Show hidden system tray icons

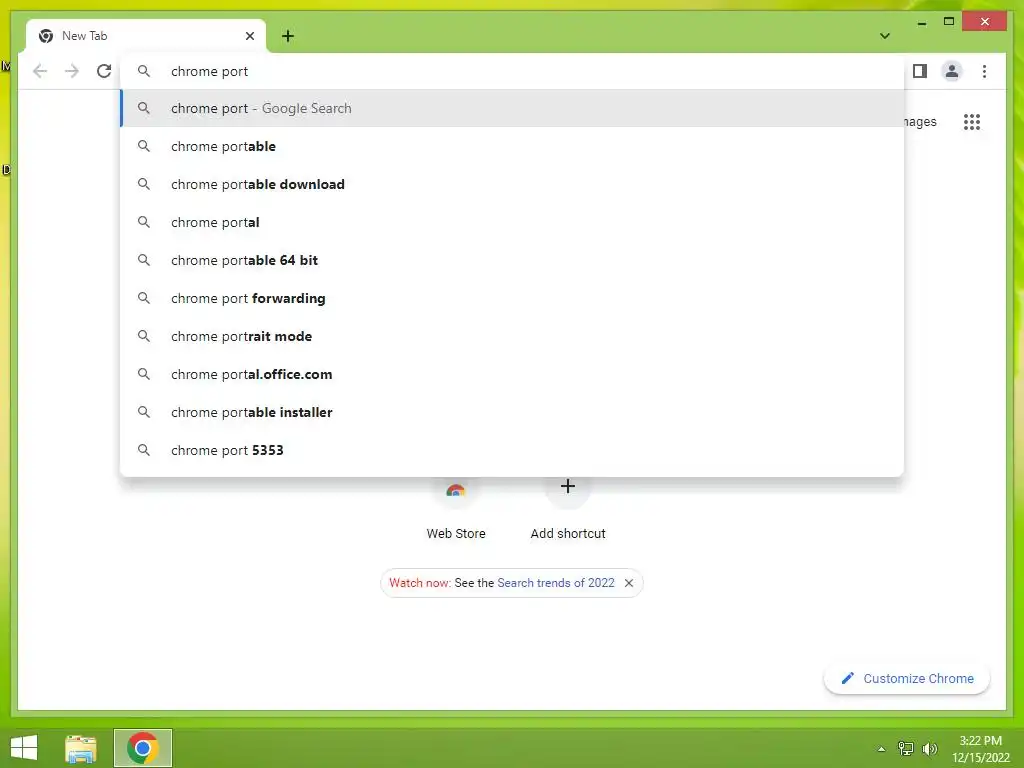882,749
